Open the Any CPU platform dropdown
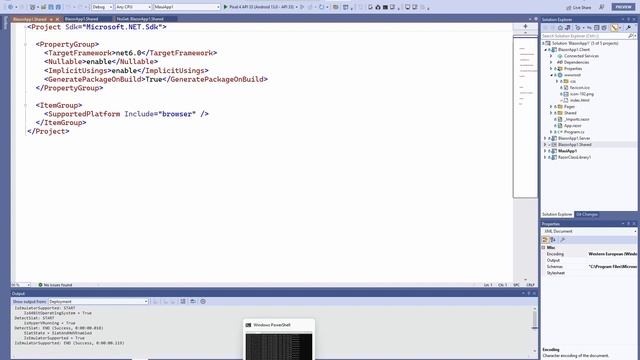 point(133,7)
